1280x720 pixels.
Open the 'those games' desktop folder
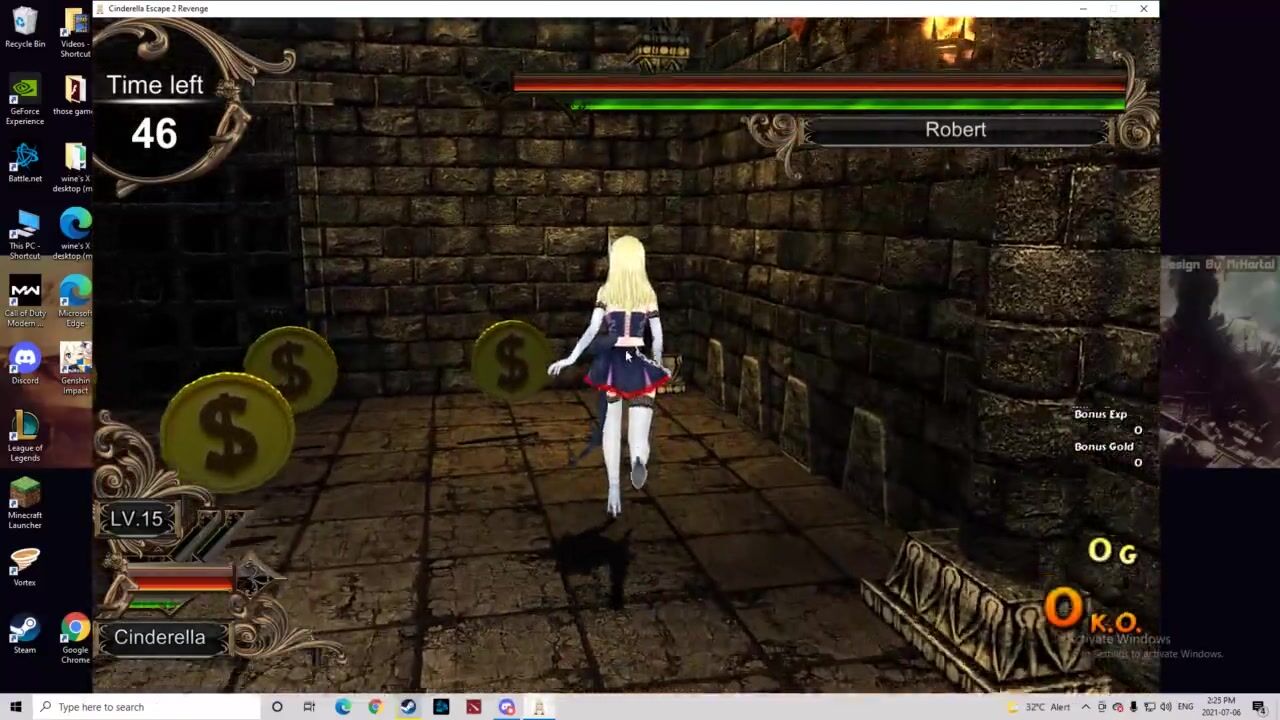(75, 95)
